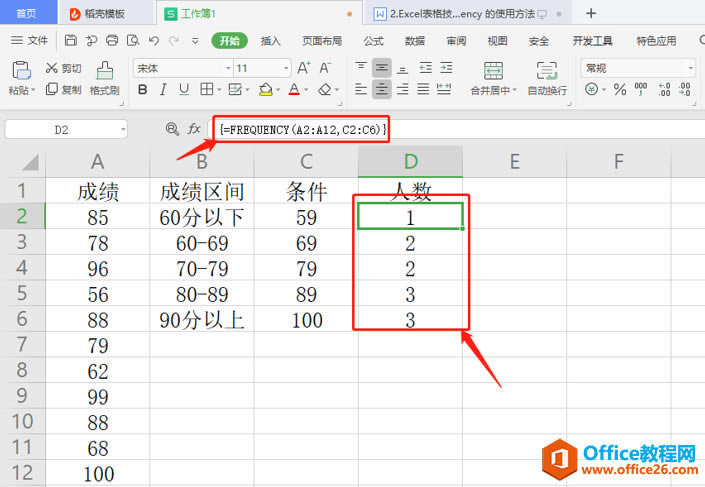Apply fill color bucket
This screenshot has height=487, width=705.
click(x=266, y=89)
